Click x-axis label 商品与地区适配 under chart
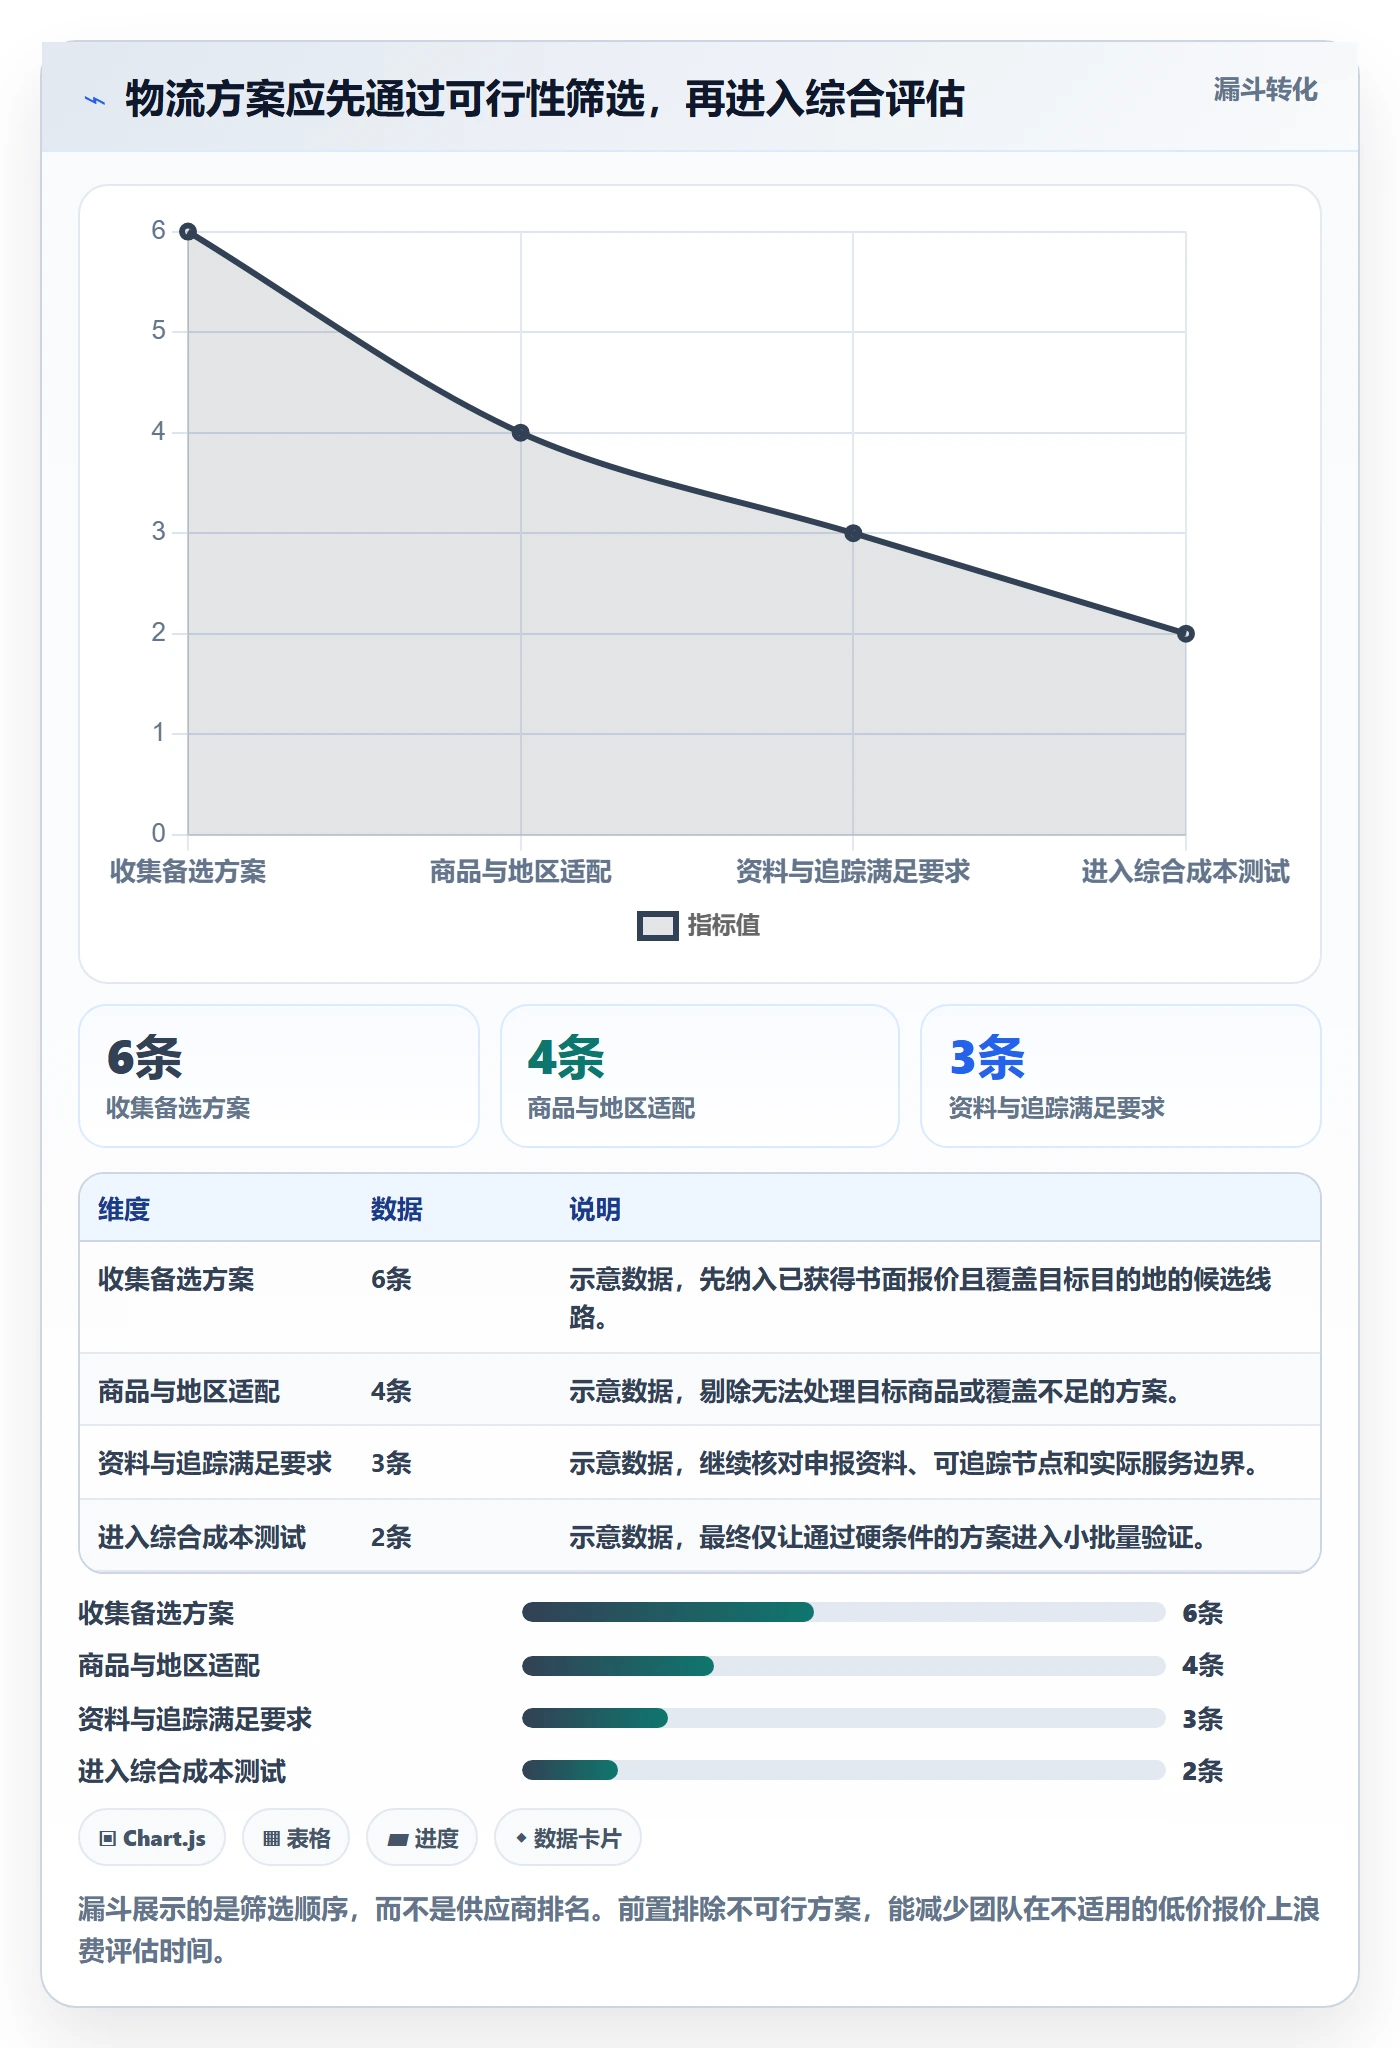The image size is (1400, 2048). pyautogui.click(x=521, y=872)
